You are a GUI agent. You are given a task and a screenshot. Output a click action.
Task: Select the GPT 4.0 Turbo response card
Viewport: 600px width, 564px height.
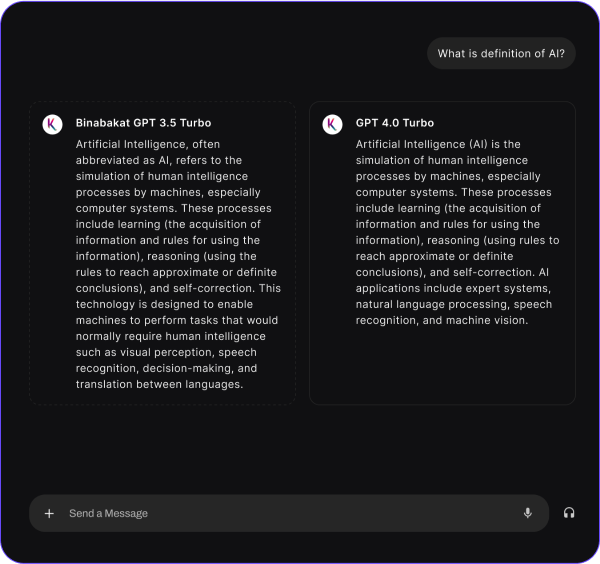(x=442, y=253)
